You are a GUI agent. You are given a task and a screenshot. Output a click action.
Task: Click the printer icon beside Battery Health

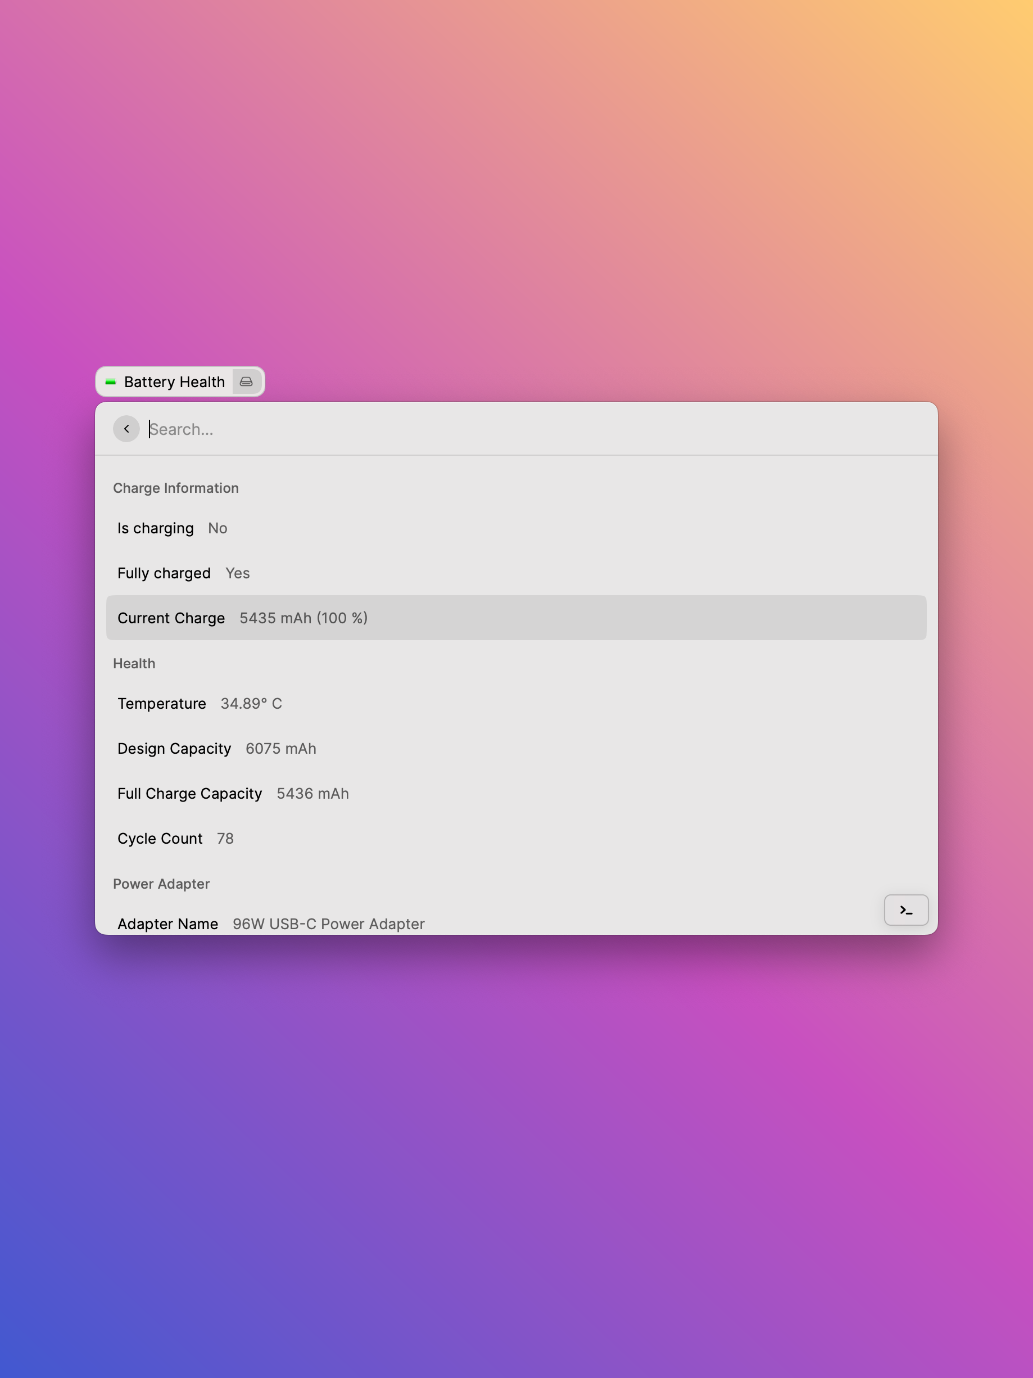(245, 381)
